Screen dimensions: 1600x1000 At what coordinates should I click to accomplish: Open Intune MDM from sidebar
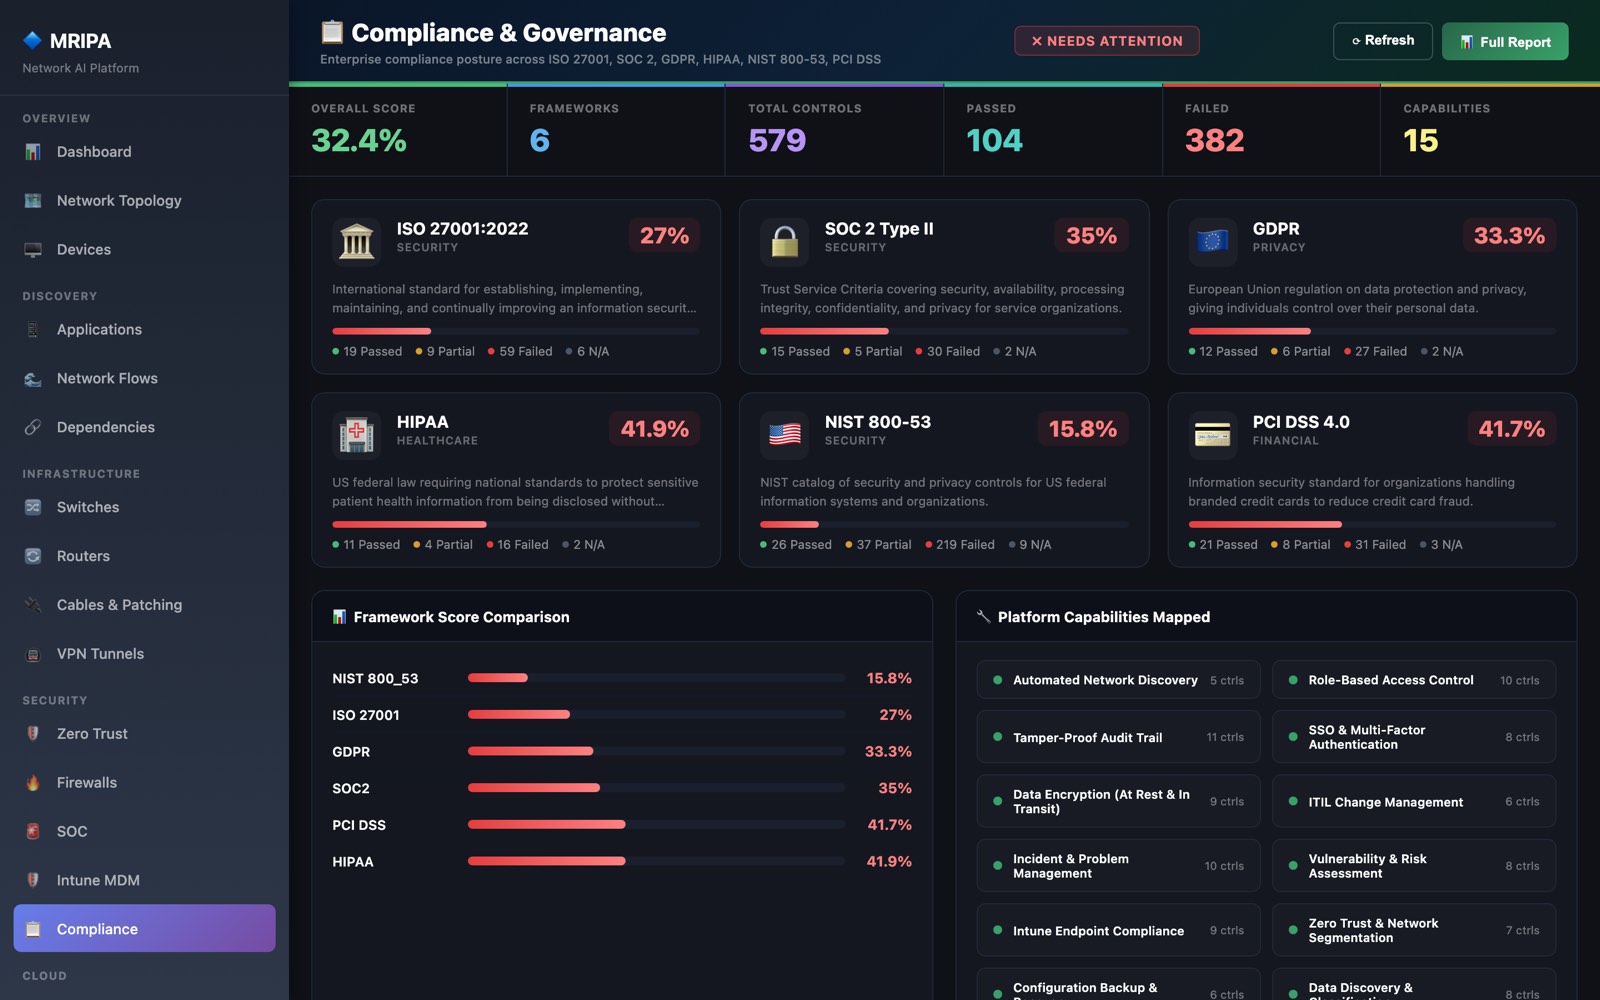145,881
